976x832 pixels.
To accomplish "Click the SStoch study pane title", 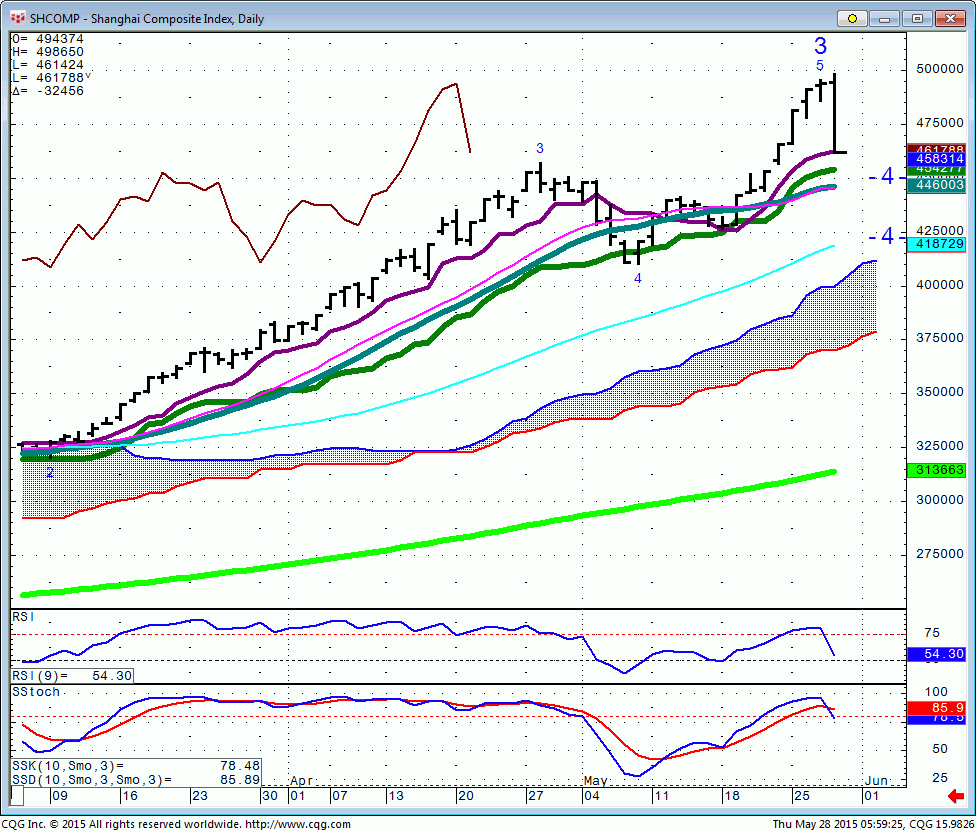I will 36,692.
